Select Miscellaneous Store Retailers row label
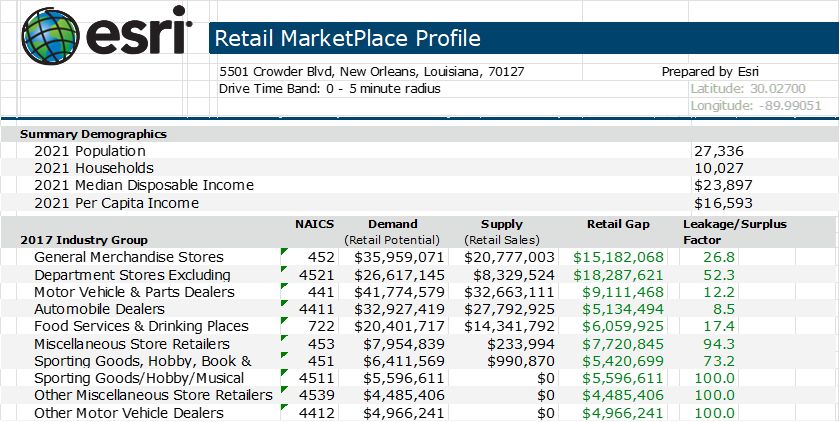The width and height of the screenshot is (840, 422). tap(132, 344)
